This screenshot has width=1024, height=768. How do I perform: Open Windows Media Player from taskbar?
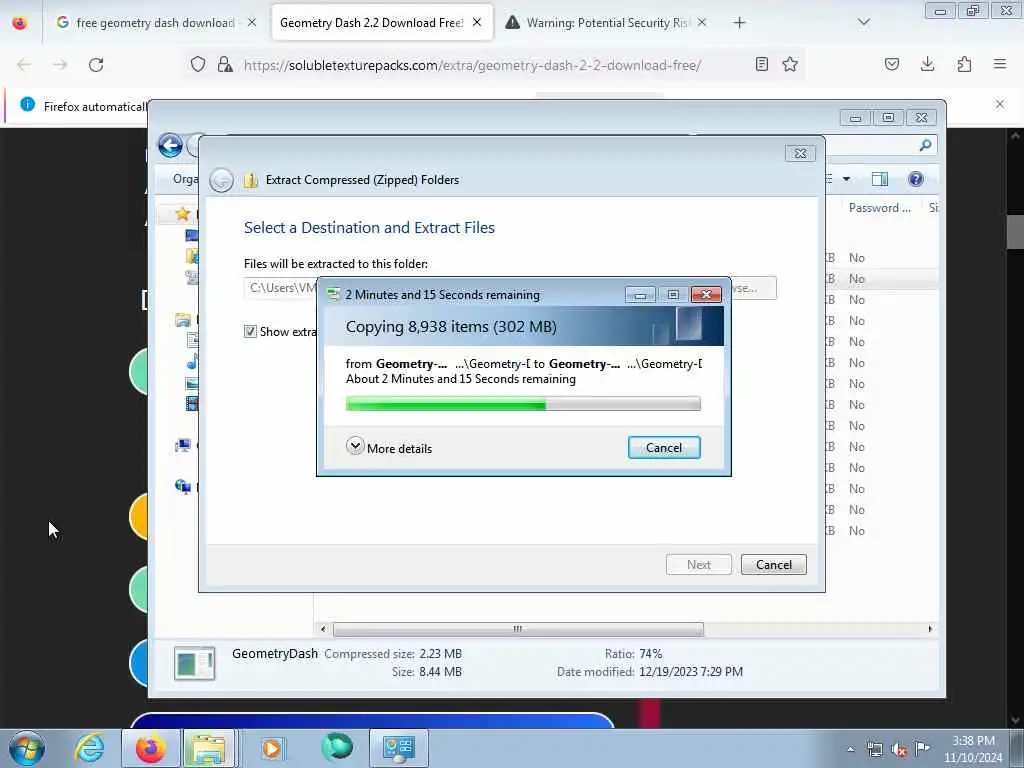pyautogui.click(x=272, y=748)
